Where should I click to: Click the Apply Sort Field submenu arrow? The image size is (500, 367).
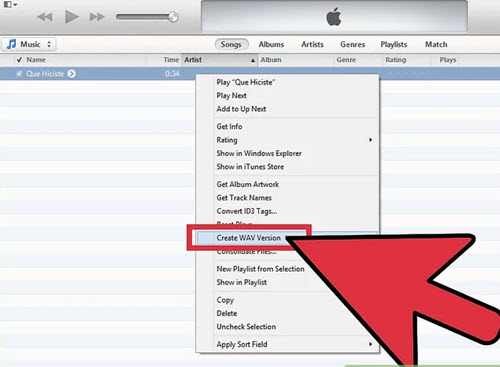point(370,344)
